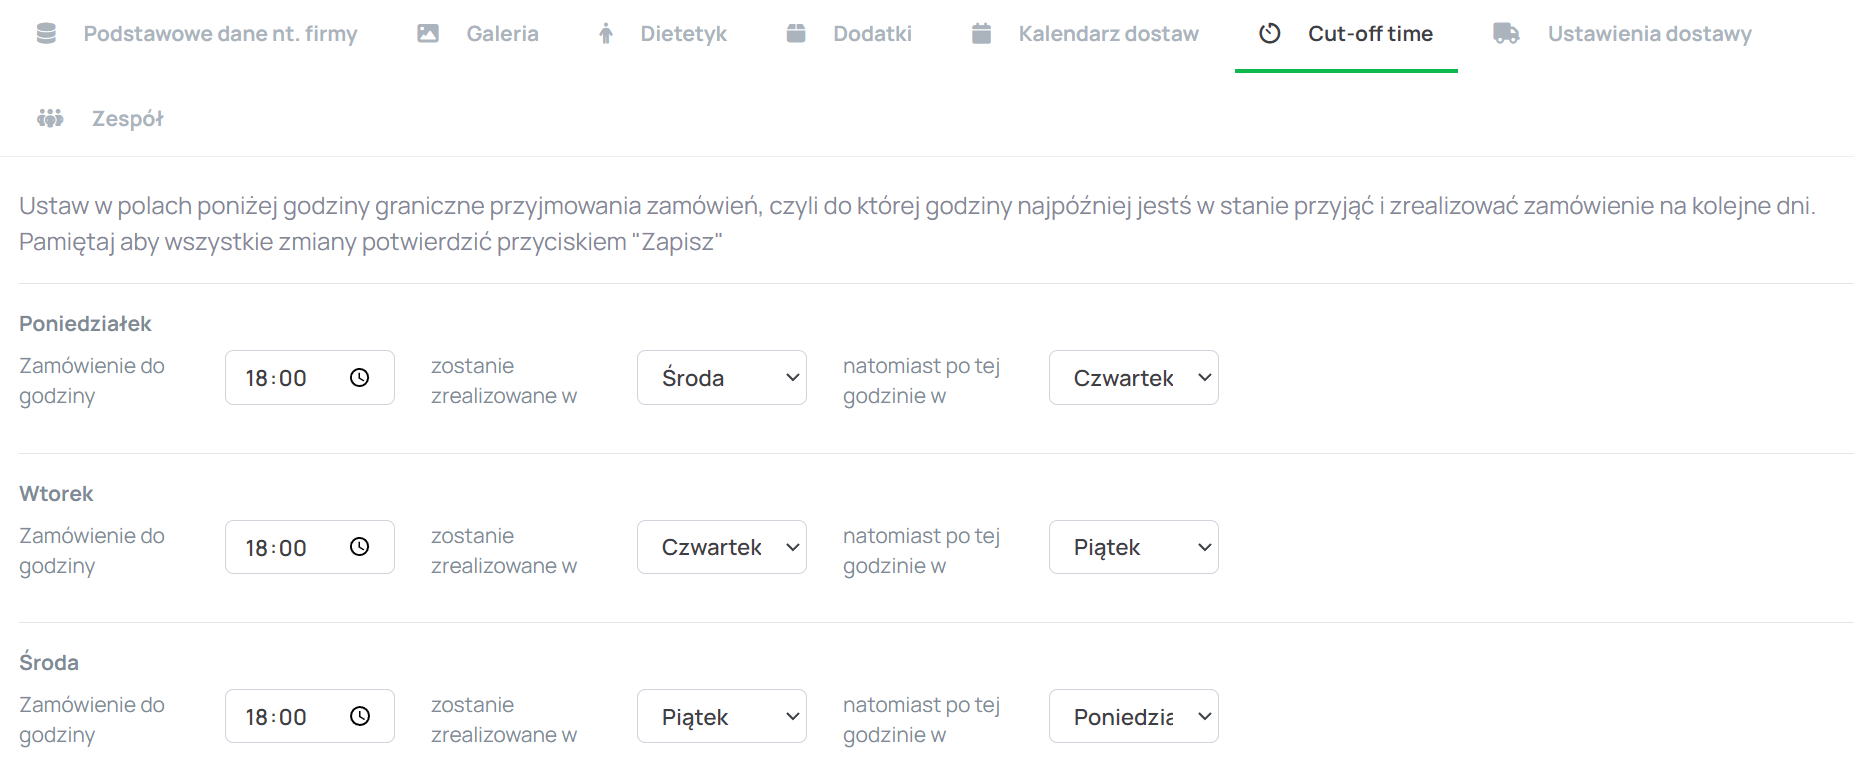Open Poniedziałek after-hour dropdown showing Czwartek
Screen dimensions: 1854x783
[x=1133, y=378]
